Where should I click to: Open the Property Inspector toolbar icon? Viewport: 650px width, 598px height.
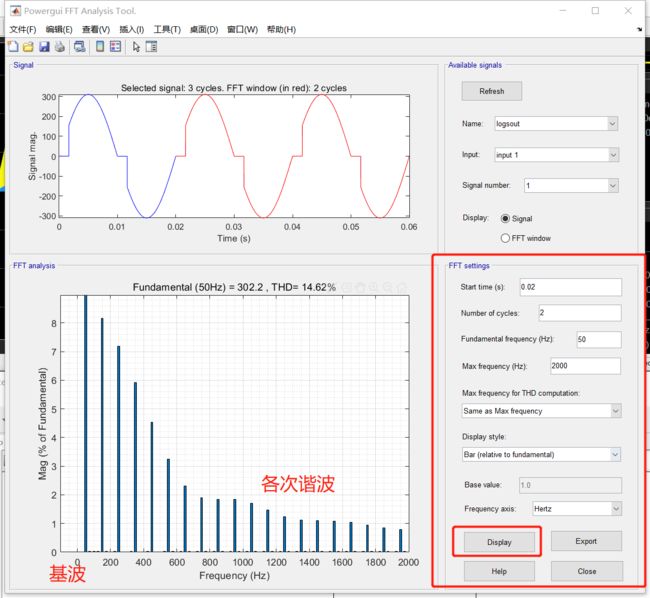[151, 46]
